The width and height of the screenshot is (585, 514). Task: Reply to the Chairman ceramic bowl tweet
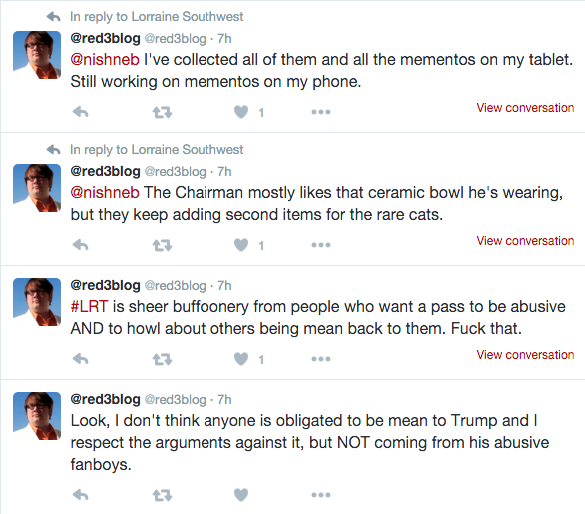coord(81,245)
